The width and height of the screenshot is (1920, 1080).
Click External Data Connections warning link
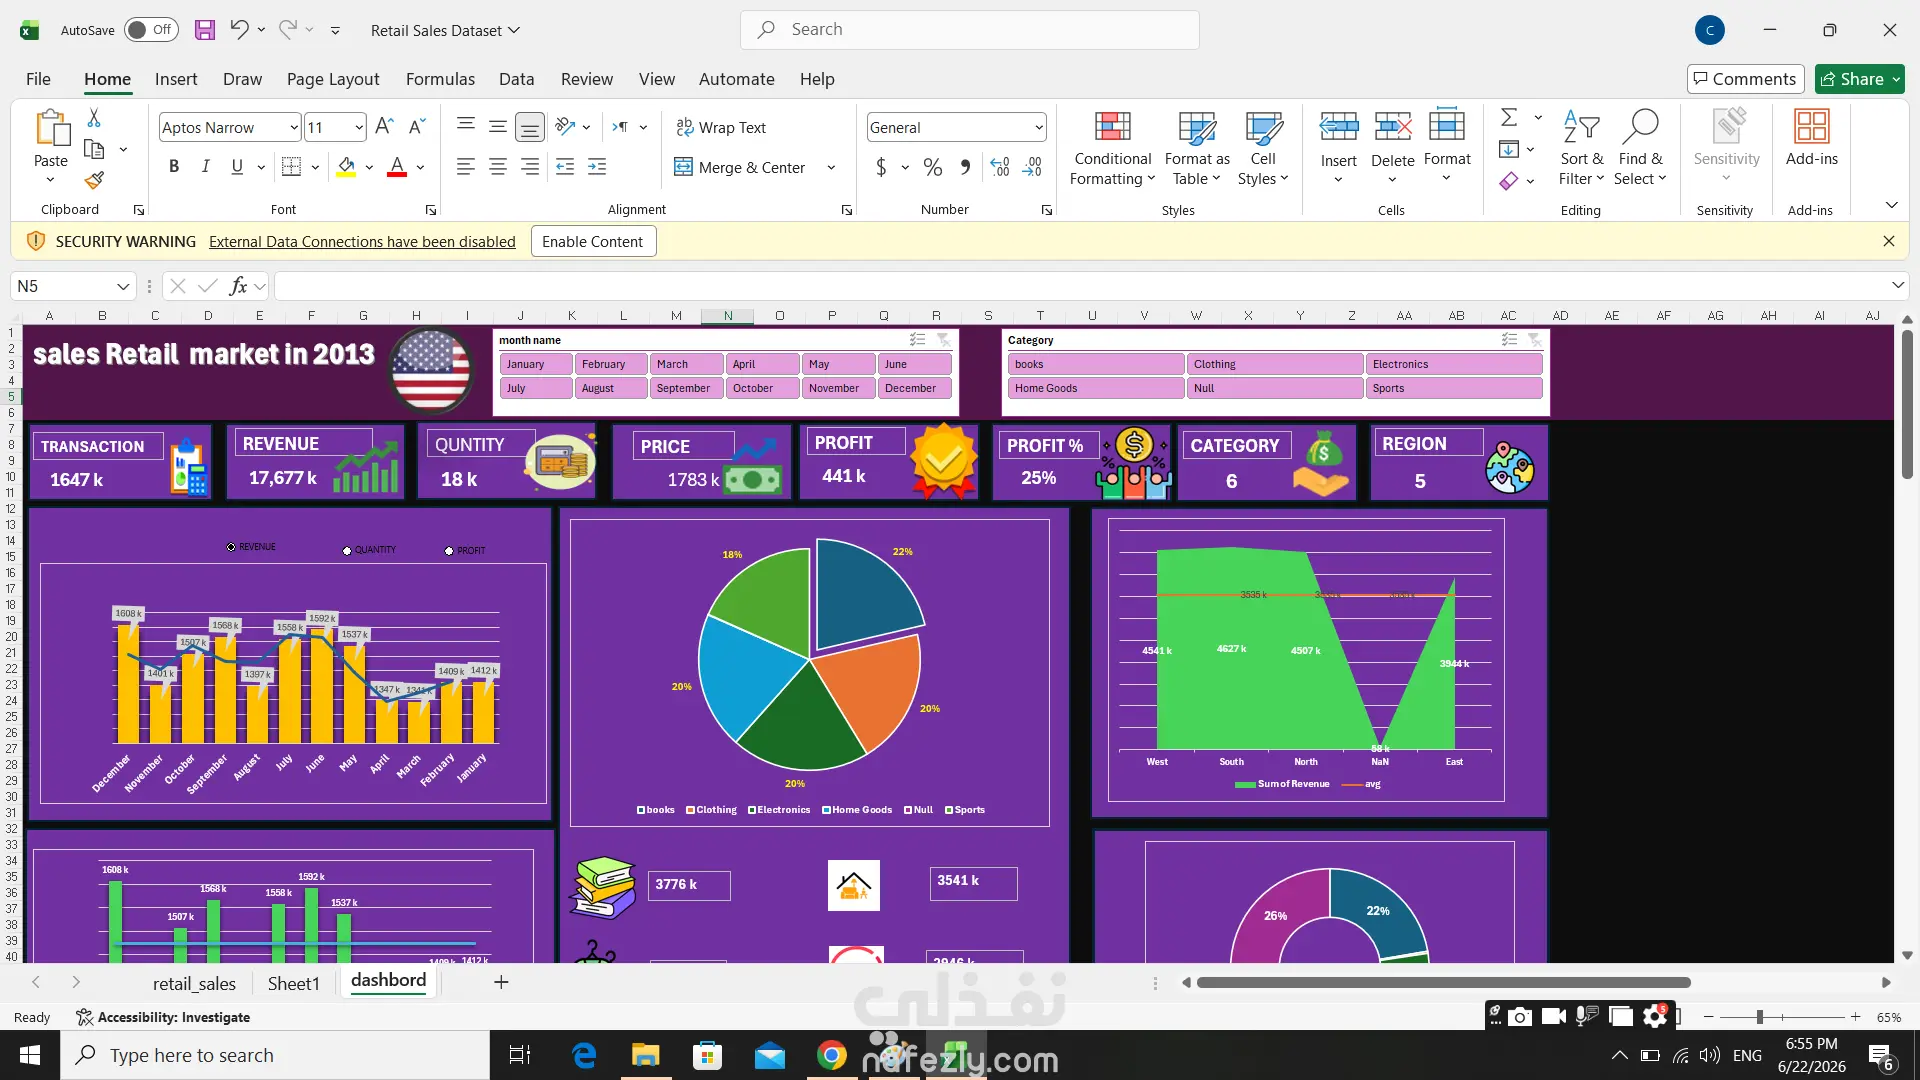pos(362,241)
